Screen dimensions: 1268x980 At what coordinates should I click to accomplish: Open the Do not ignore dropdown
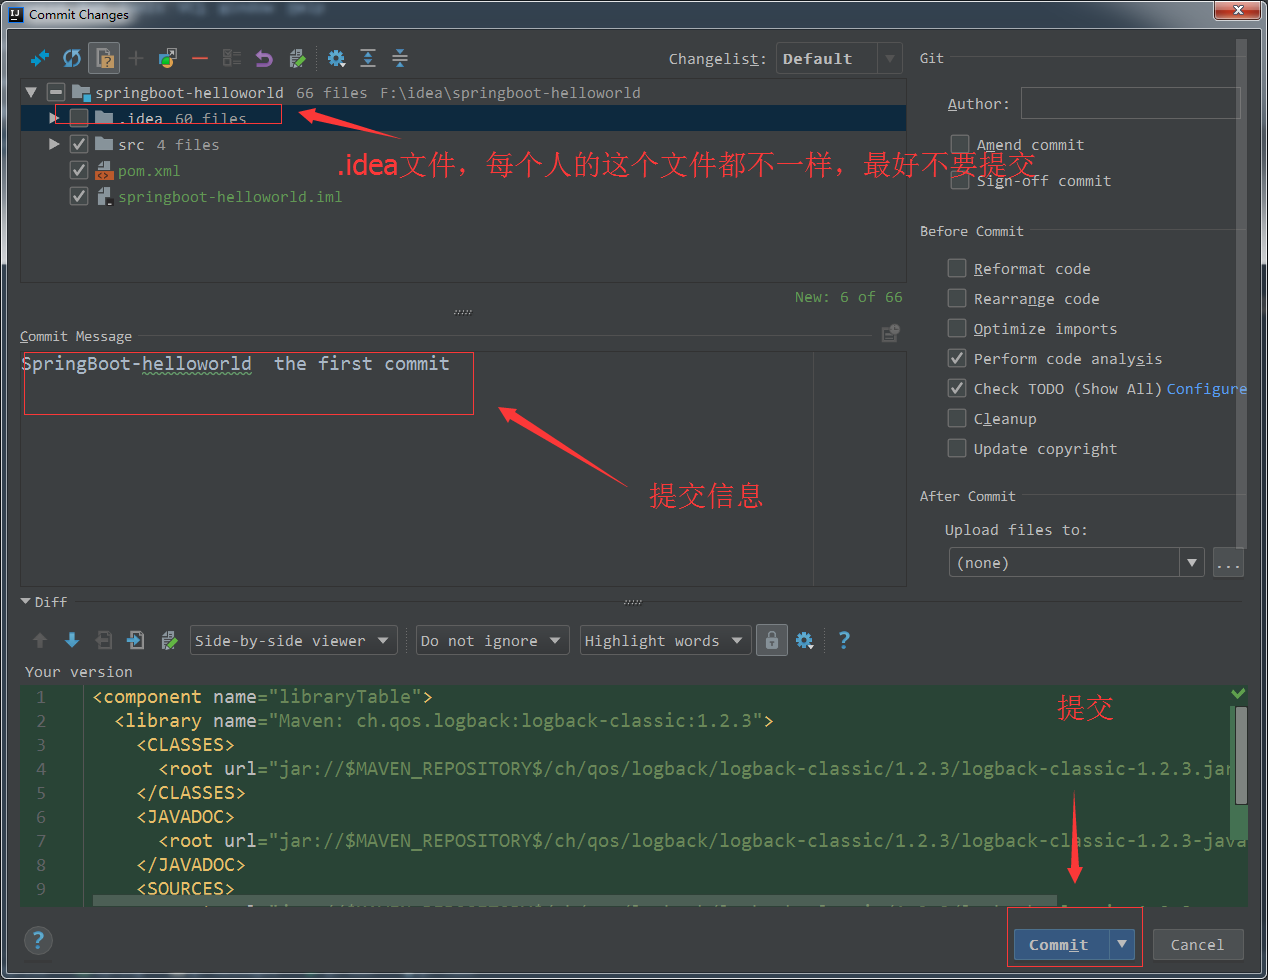[492, 640]
